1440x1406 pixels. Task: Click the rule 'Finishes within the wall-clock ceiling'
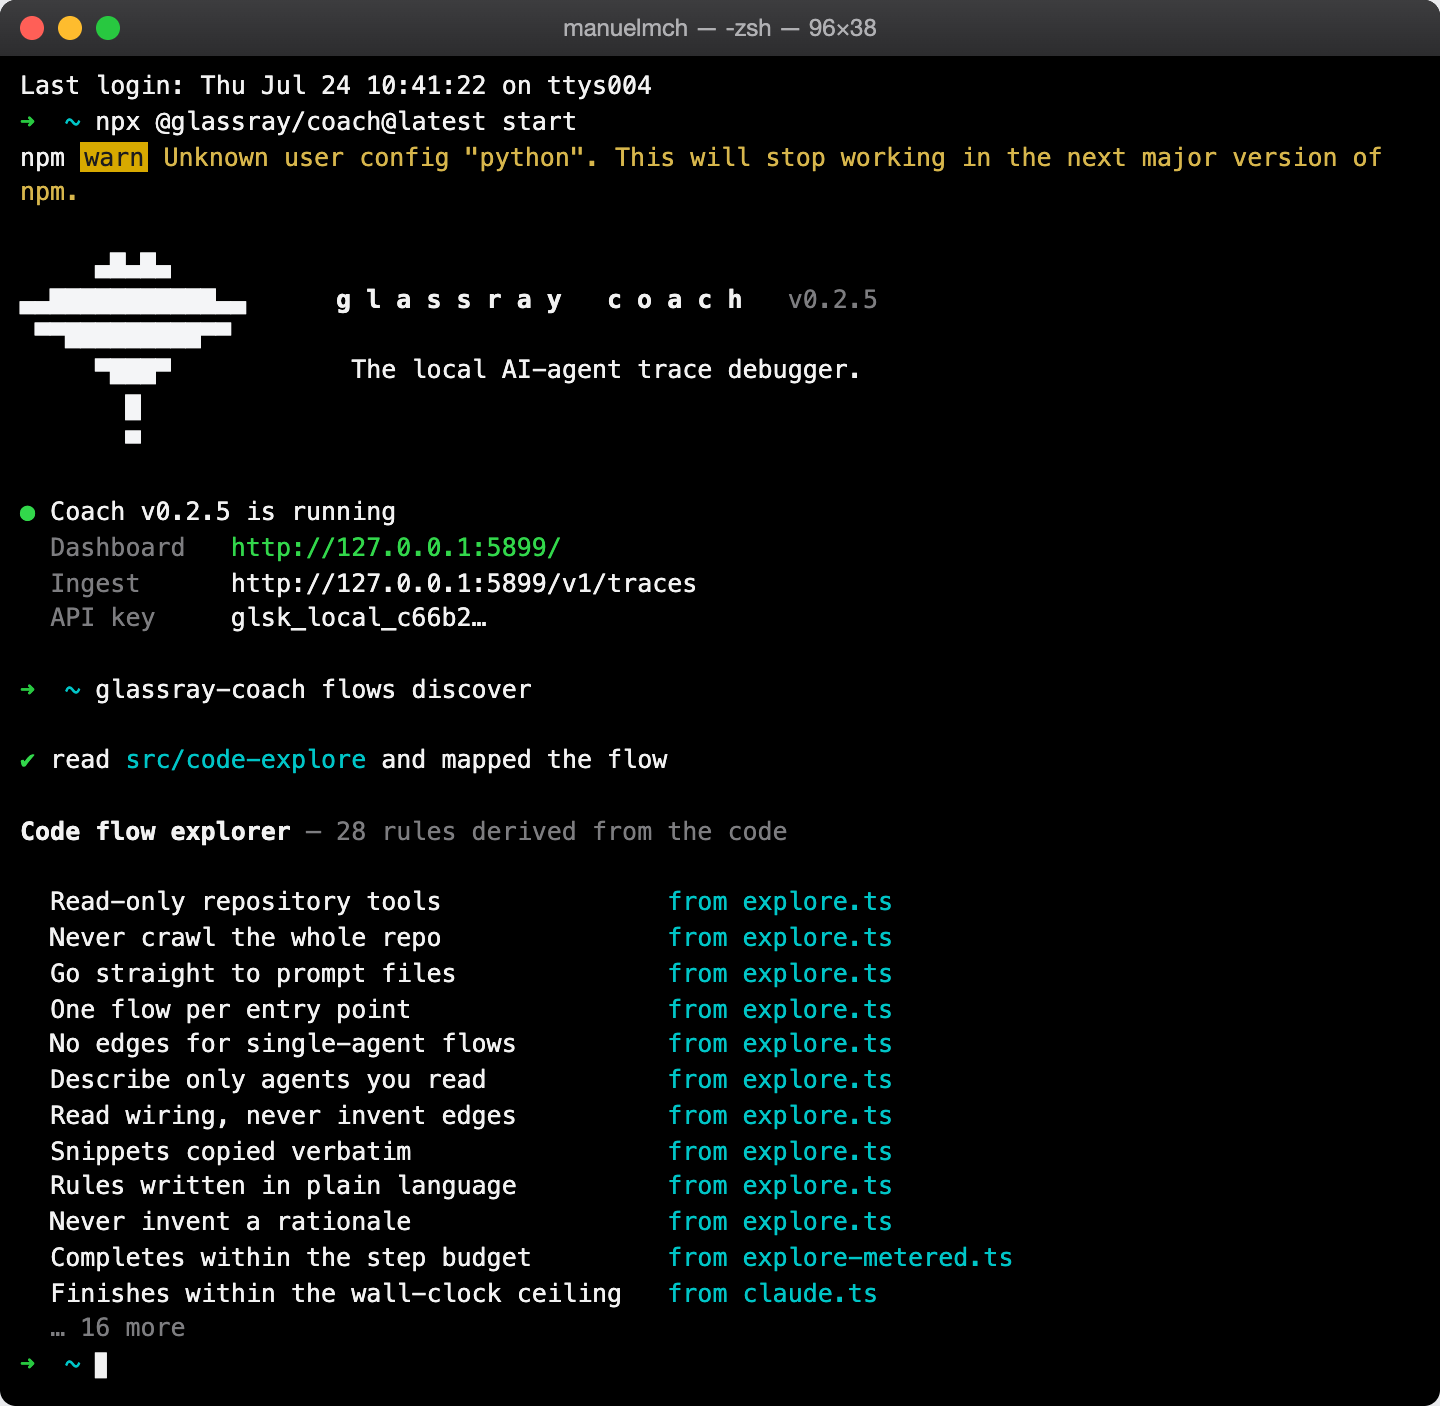click(x=336, y=1293)
